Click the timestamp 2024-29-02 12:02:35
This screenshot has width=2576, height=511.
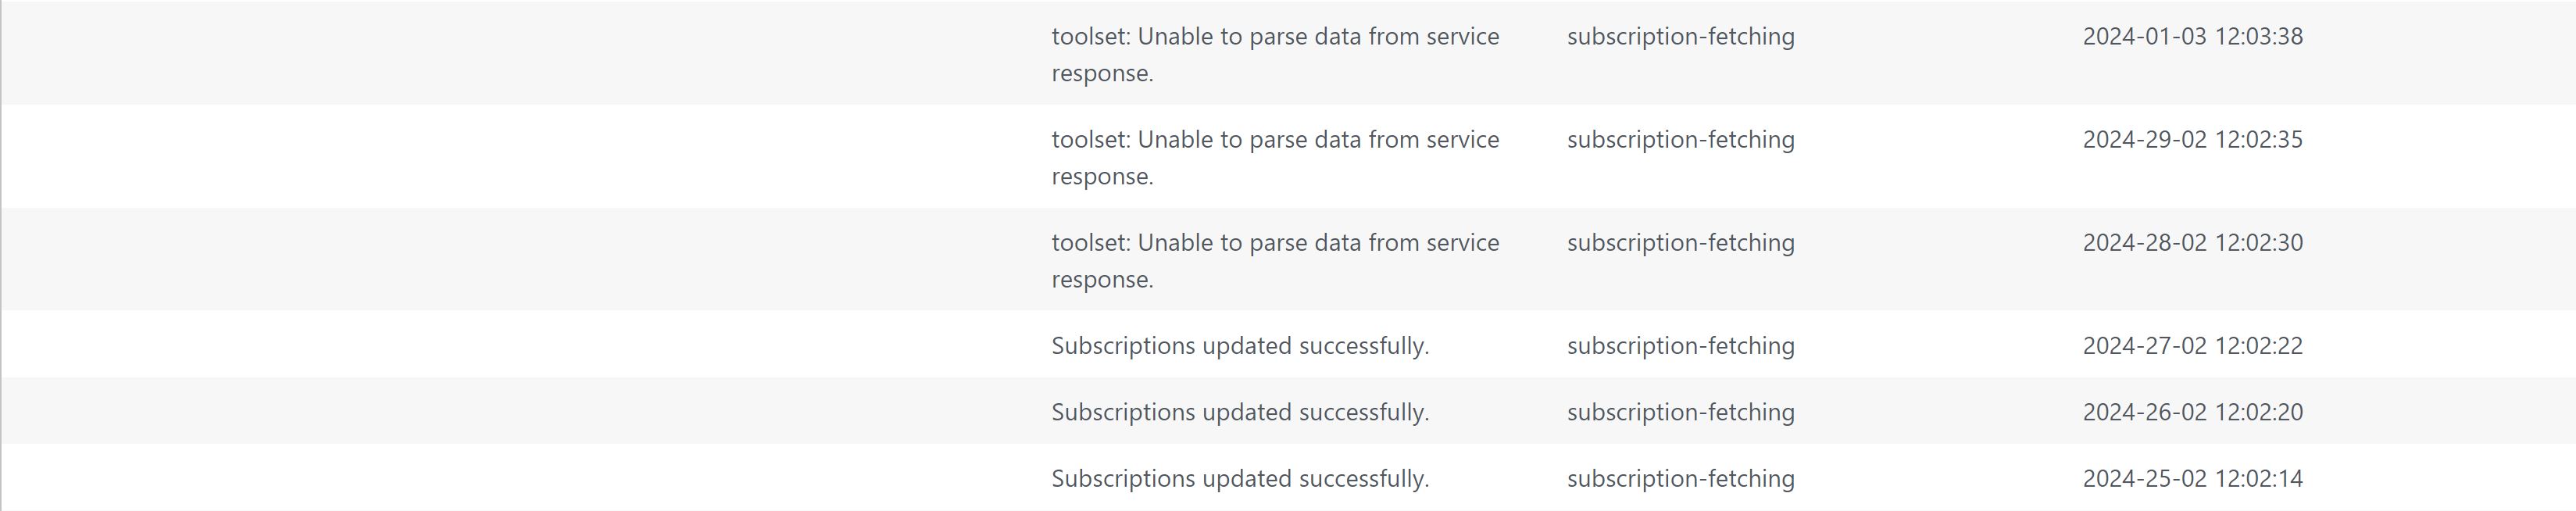point(2192,140)
